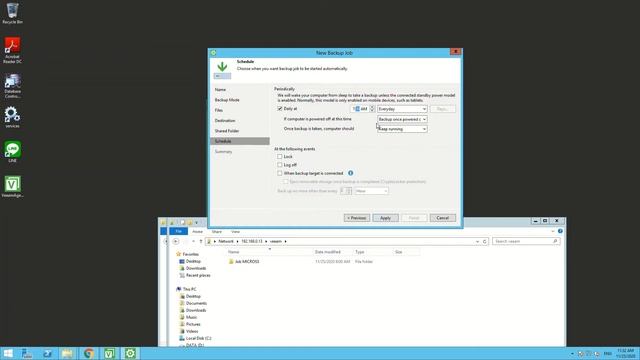Click the Apply button
The image size is (640, 360).
click(x=385, y=218)
